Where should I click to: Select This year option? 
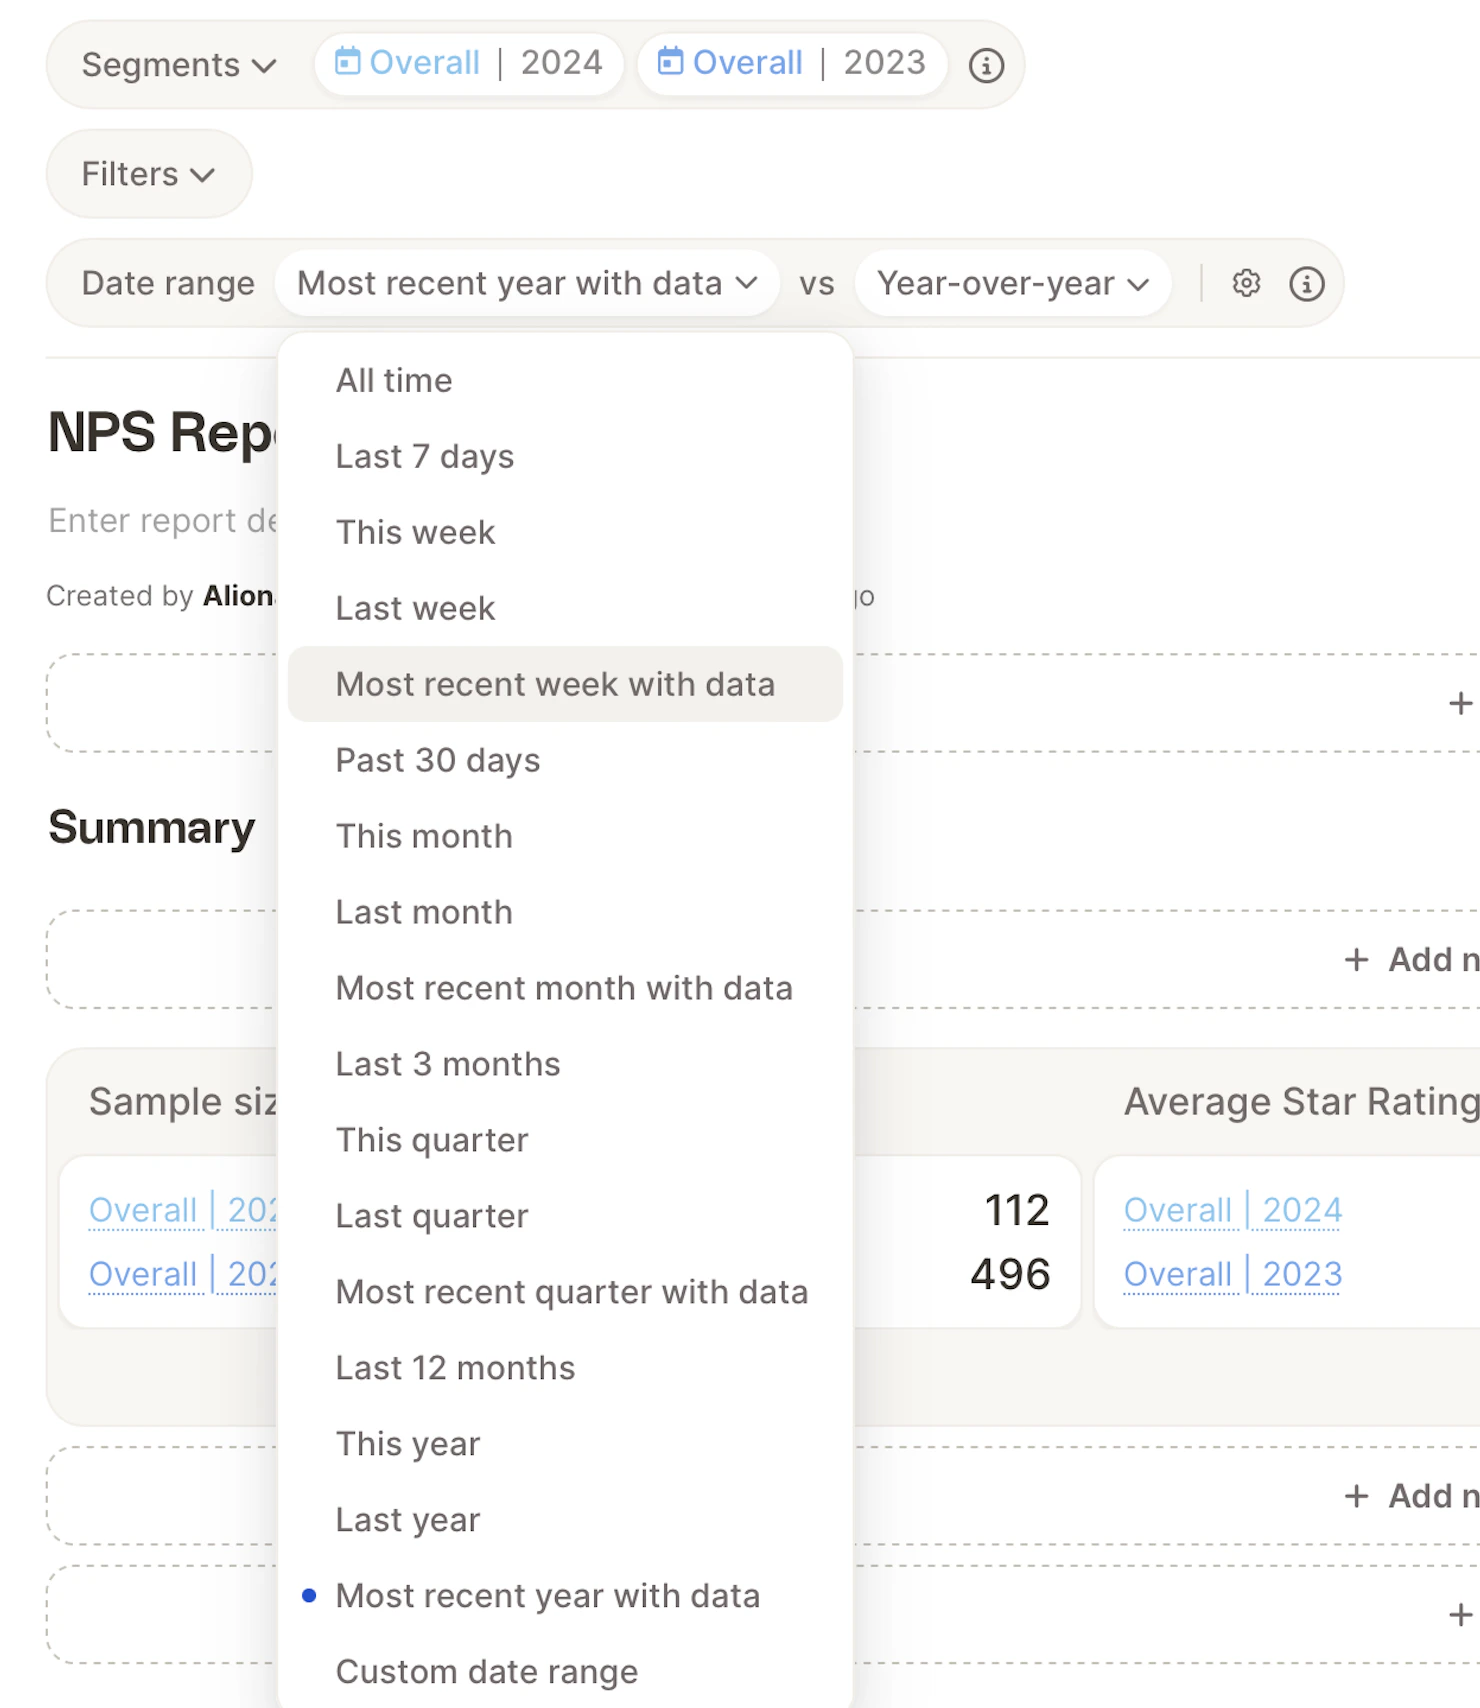point(565,1445)
